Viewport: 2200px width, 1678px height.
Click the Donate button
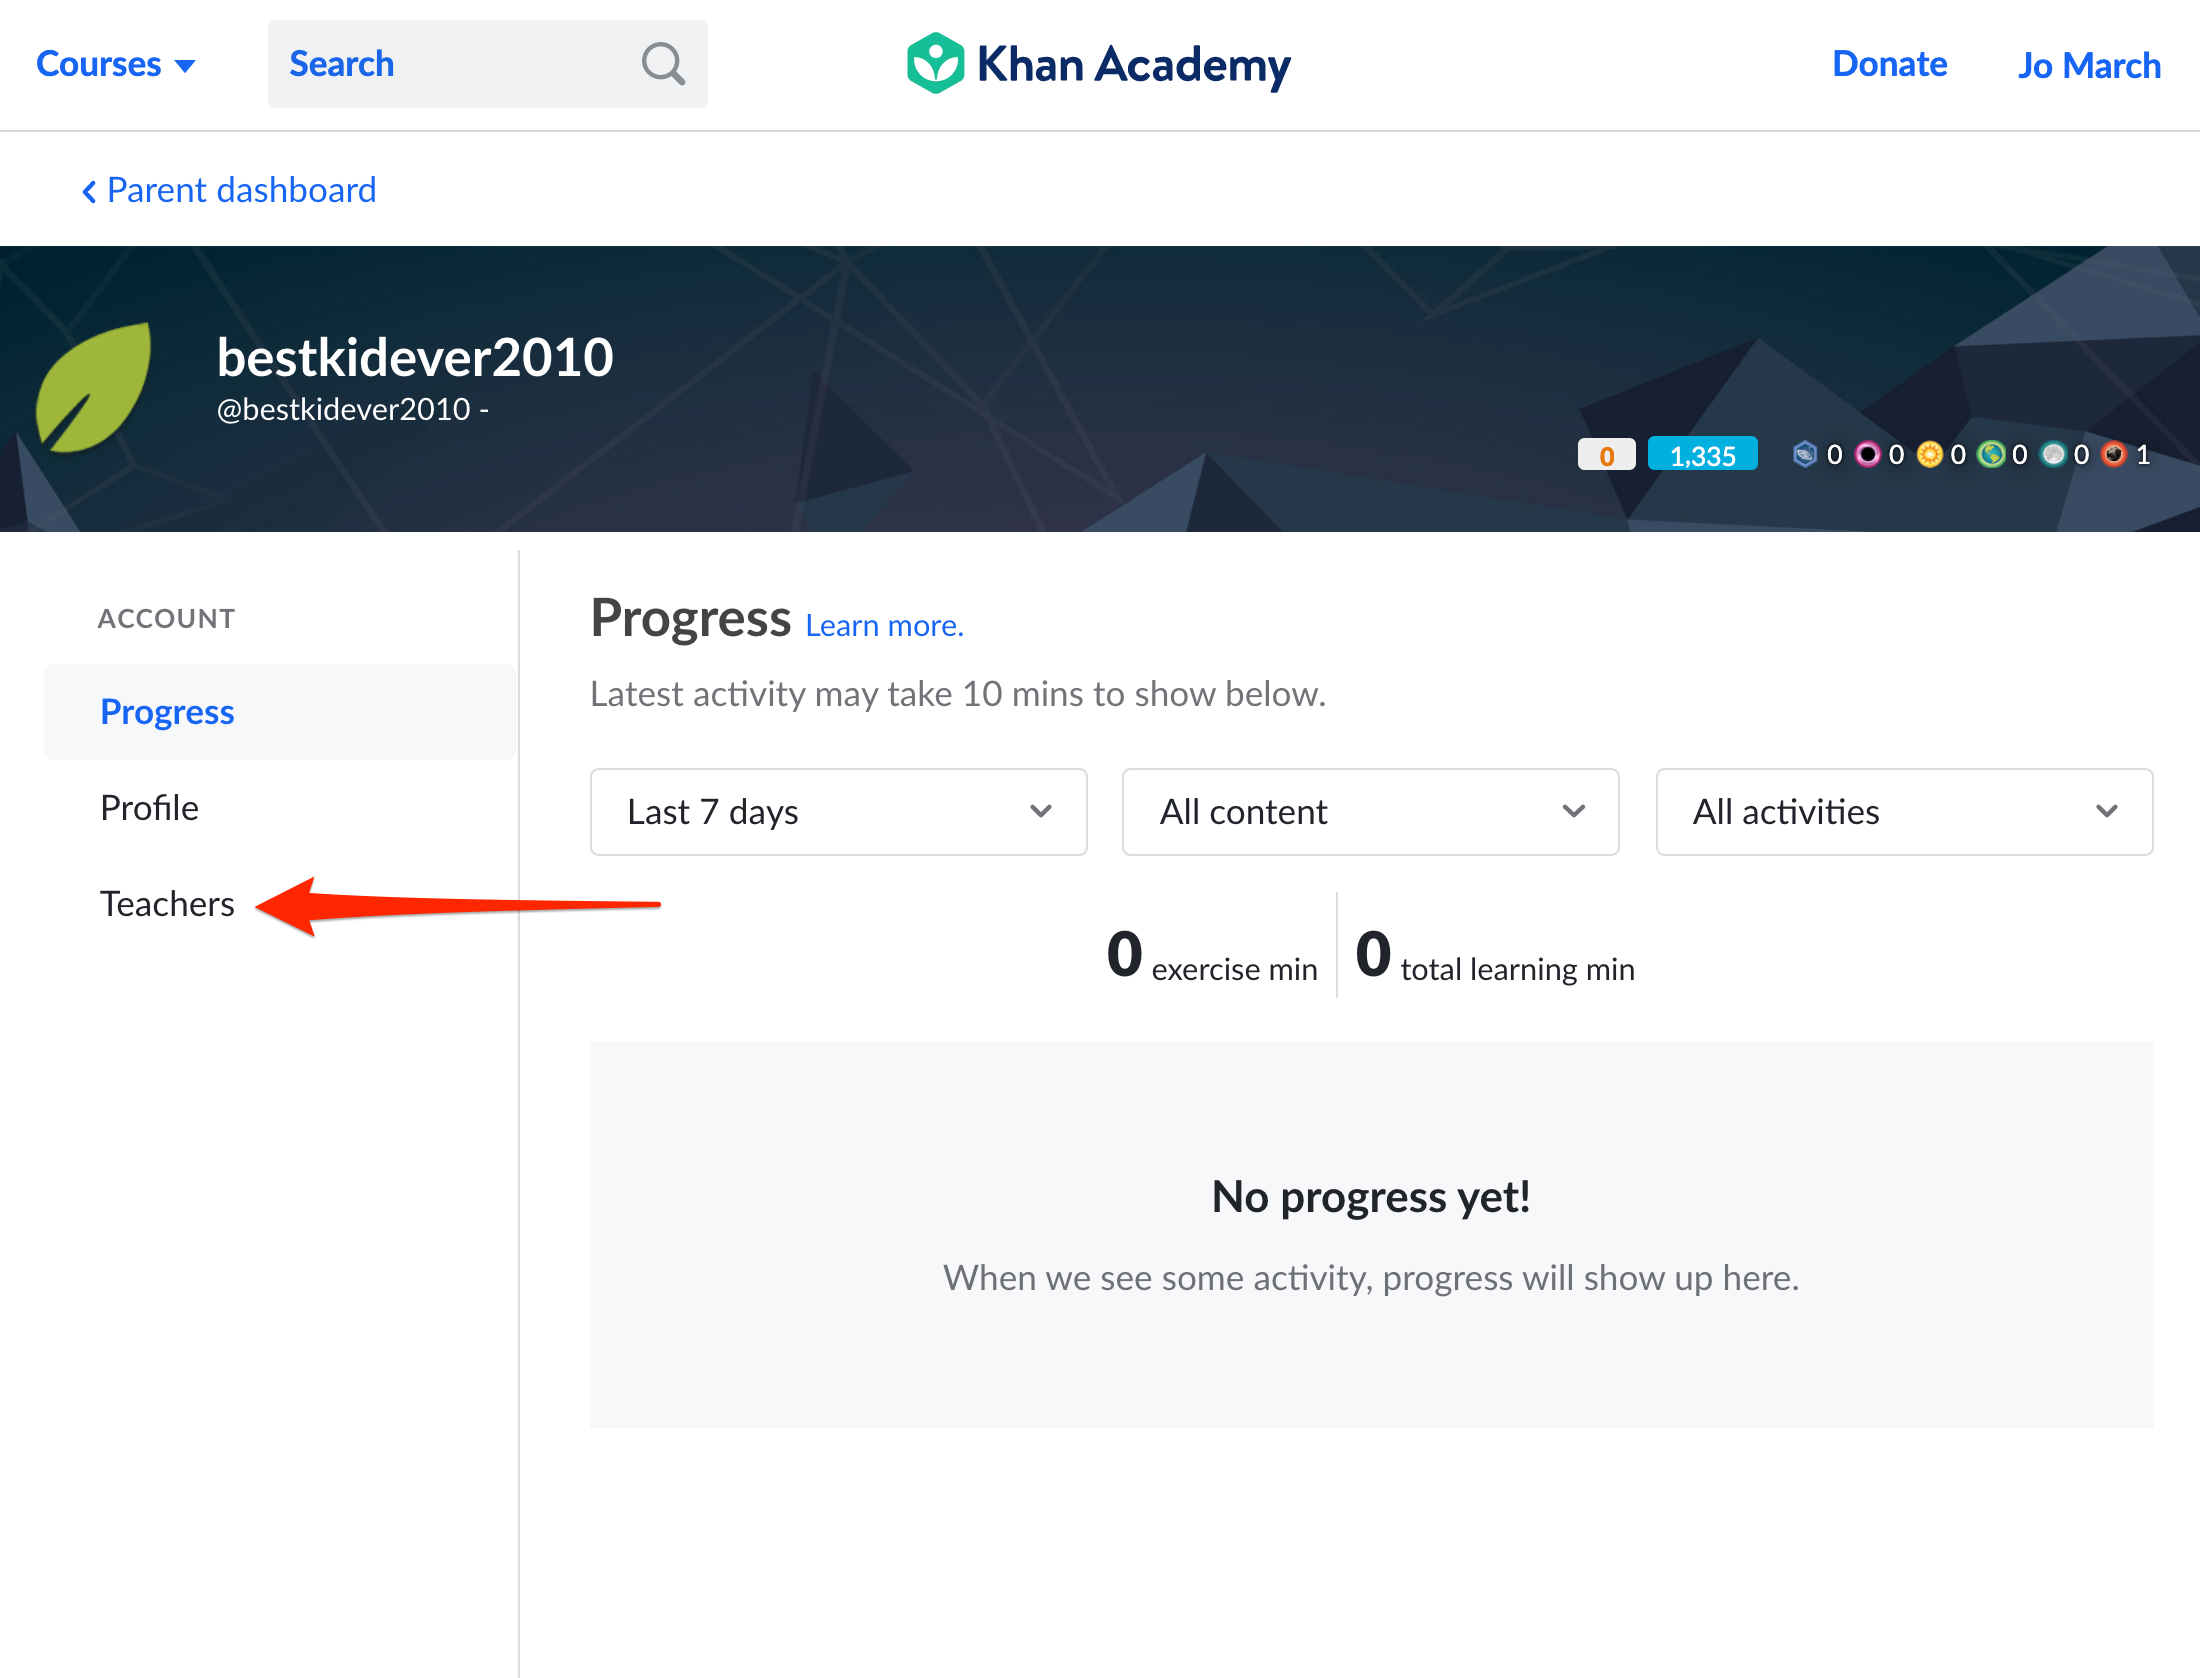[1888, 63]
